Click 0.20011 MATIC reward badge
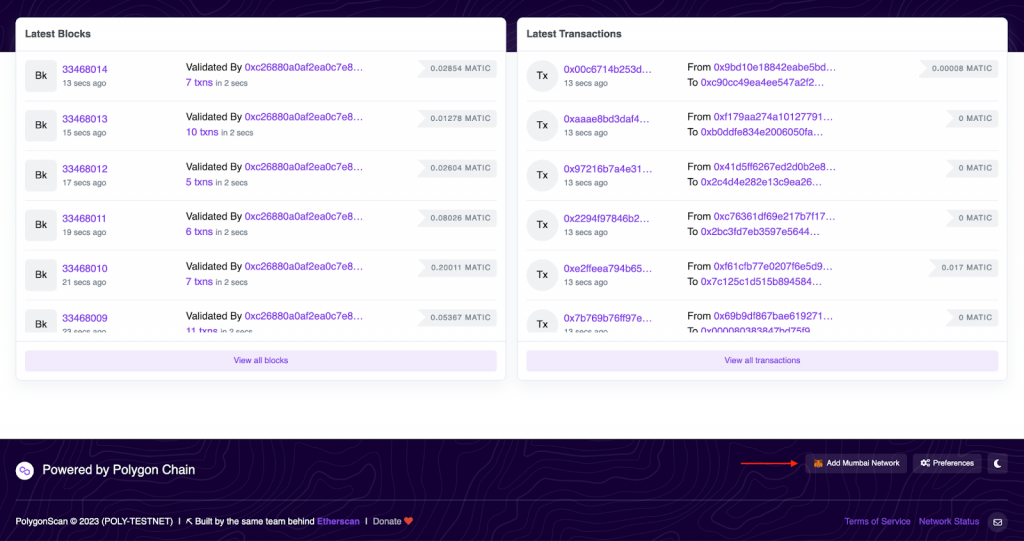1024x541 pixels. click(x=457, y=268)
